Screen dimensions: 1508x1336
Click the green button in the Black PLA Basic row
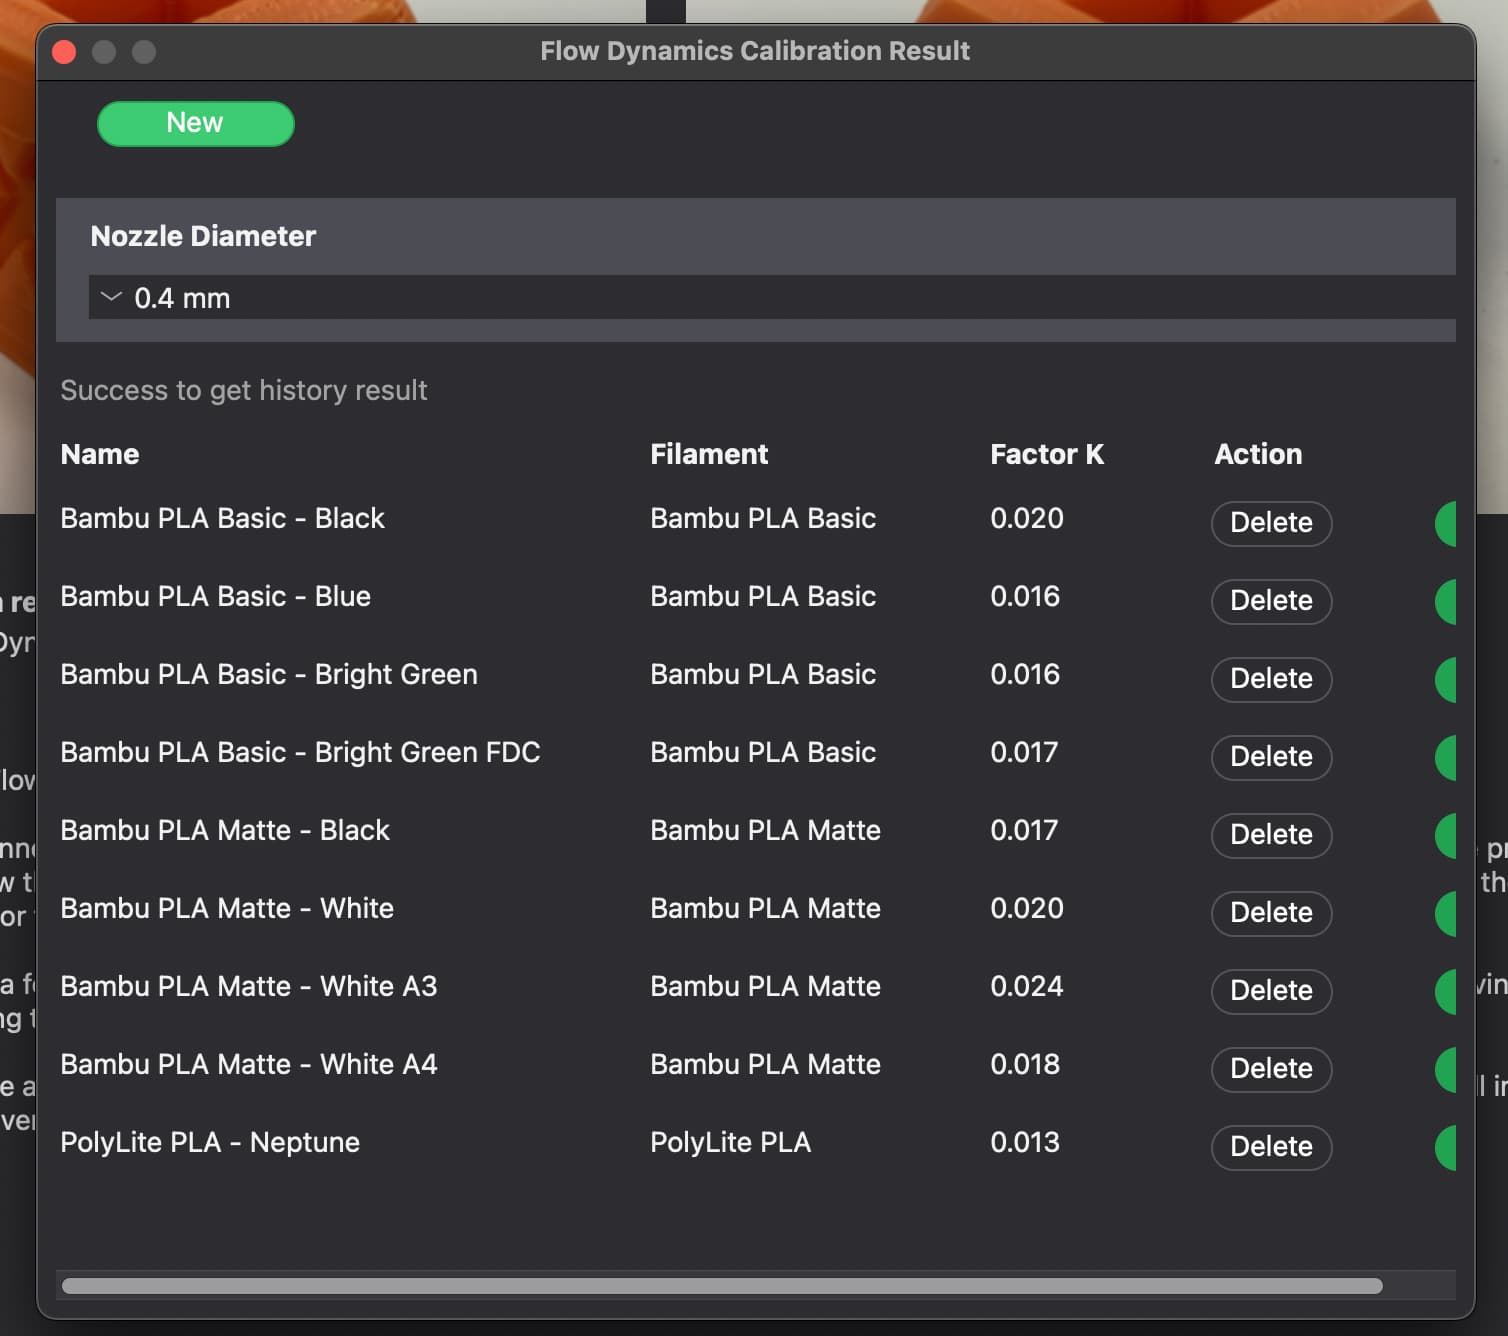tap(1446, 523)
